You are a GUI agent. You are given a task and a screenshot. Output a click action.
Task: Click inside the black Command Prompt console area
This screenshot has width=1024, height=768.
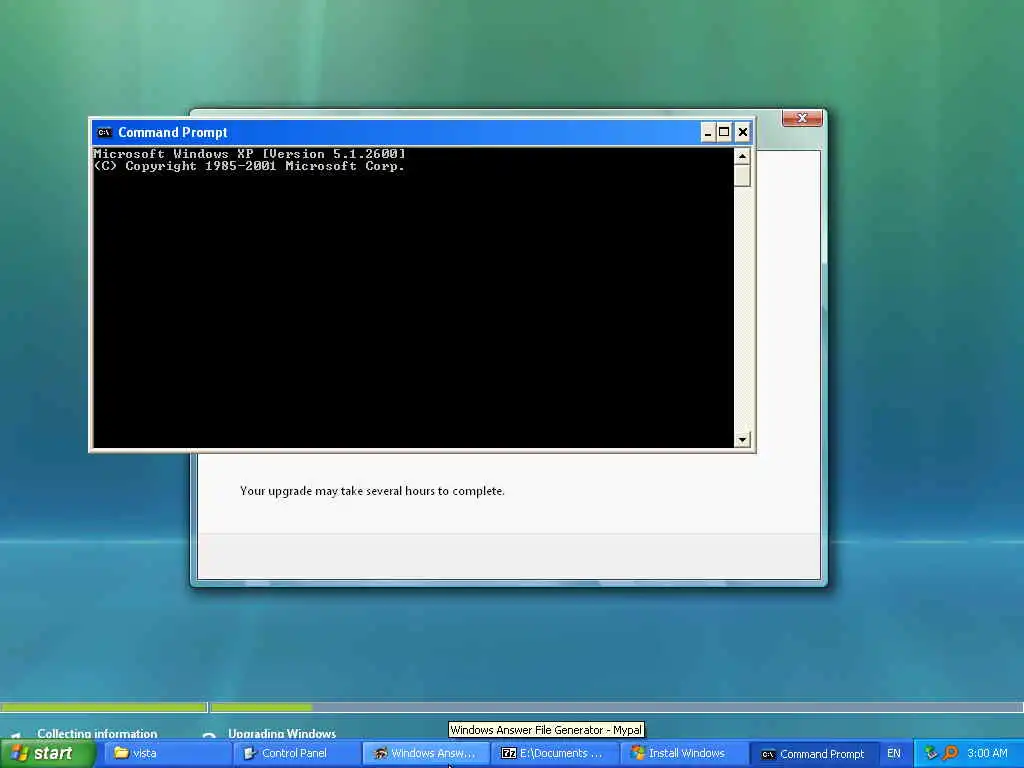click(x=413, y=298)
